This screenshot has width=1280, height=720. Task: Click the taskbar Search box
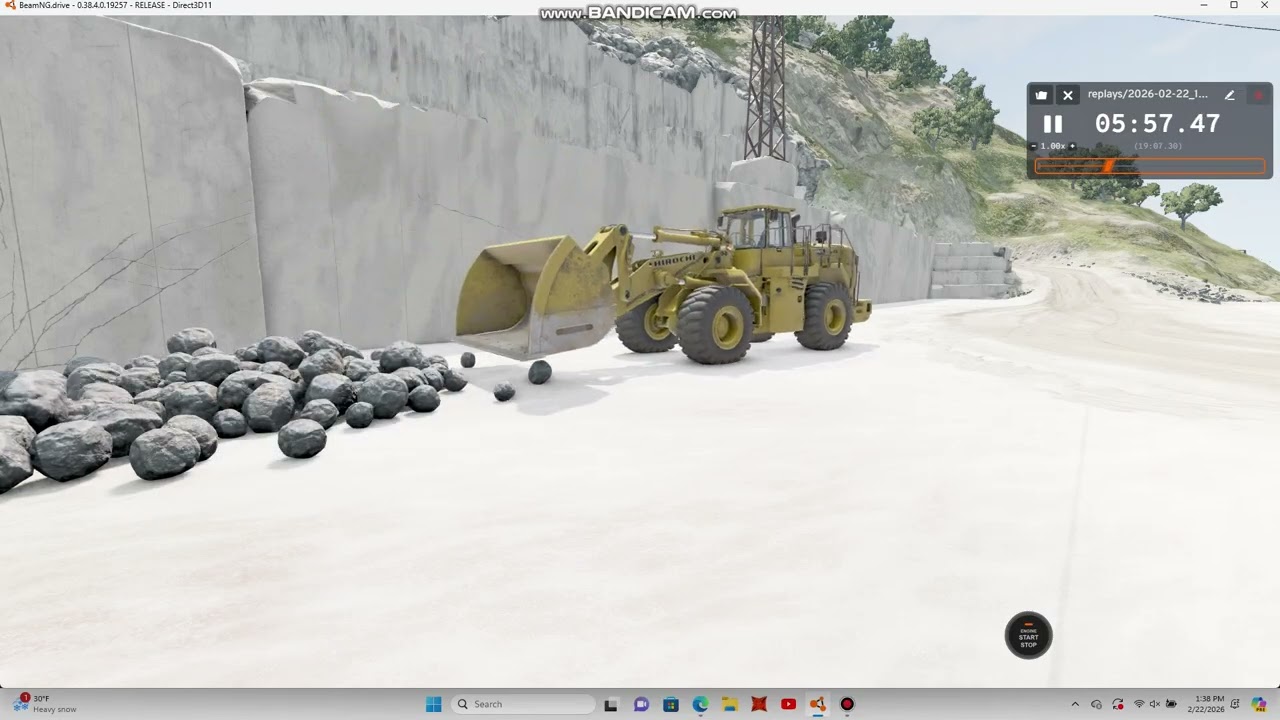[523, 704]
